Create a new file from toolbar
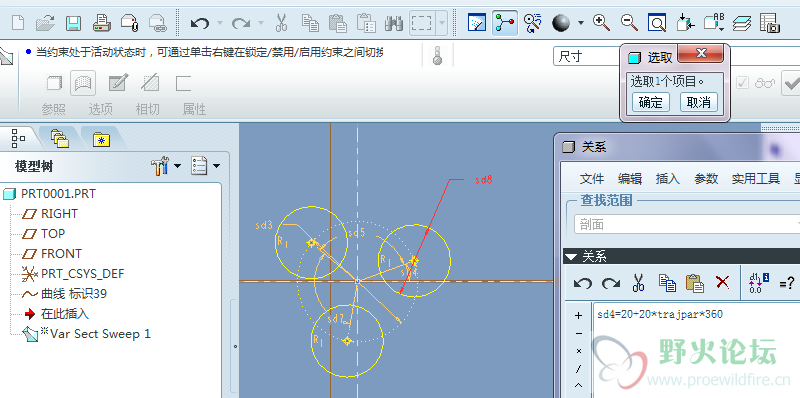This screenshot has width=800, height=398. click(18, 23)
